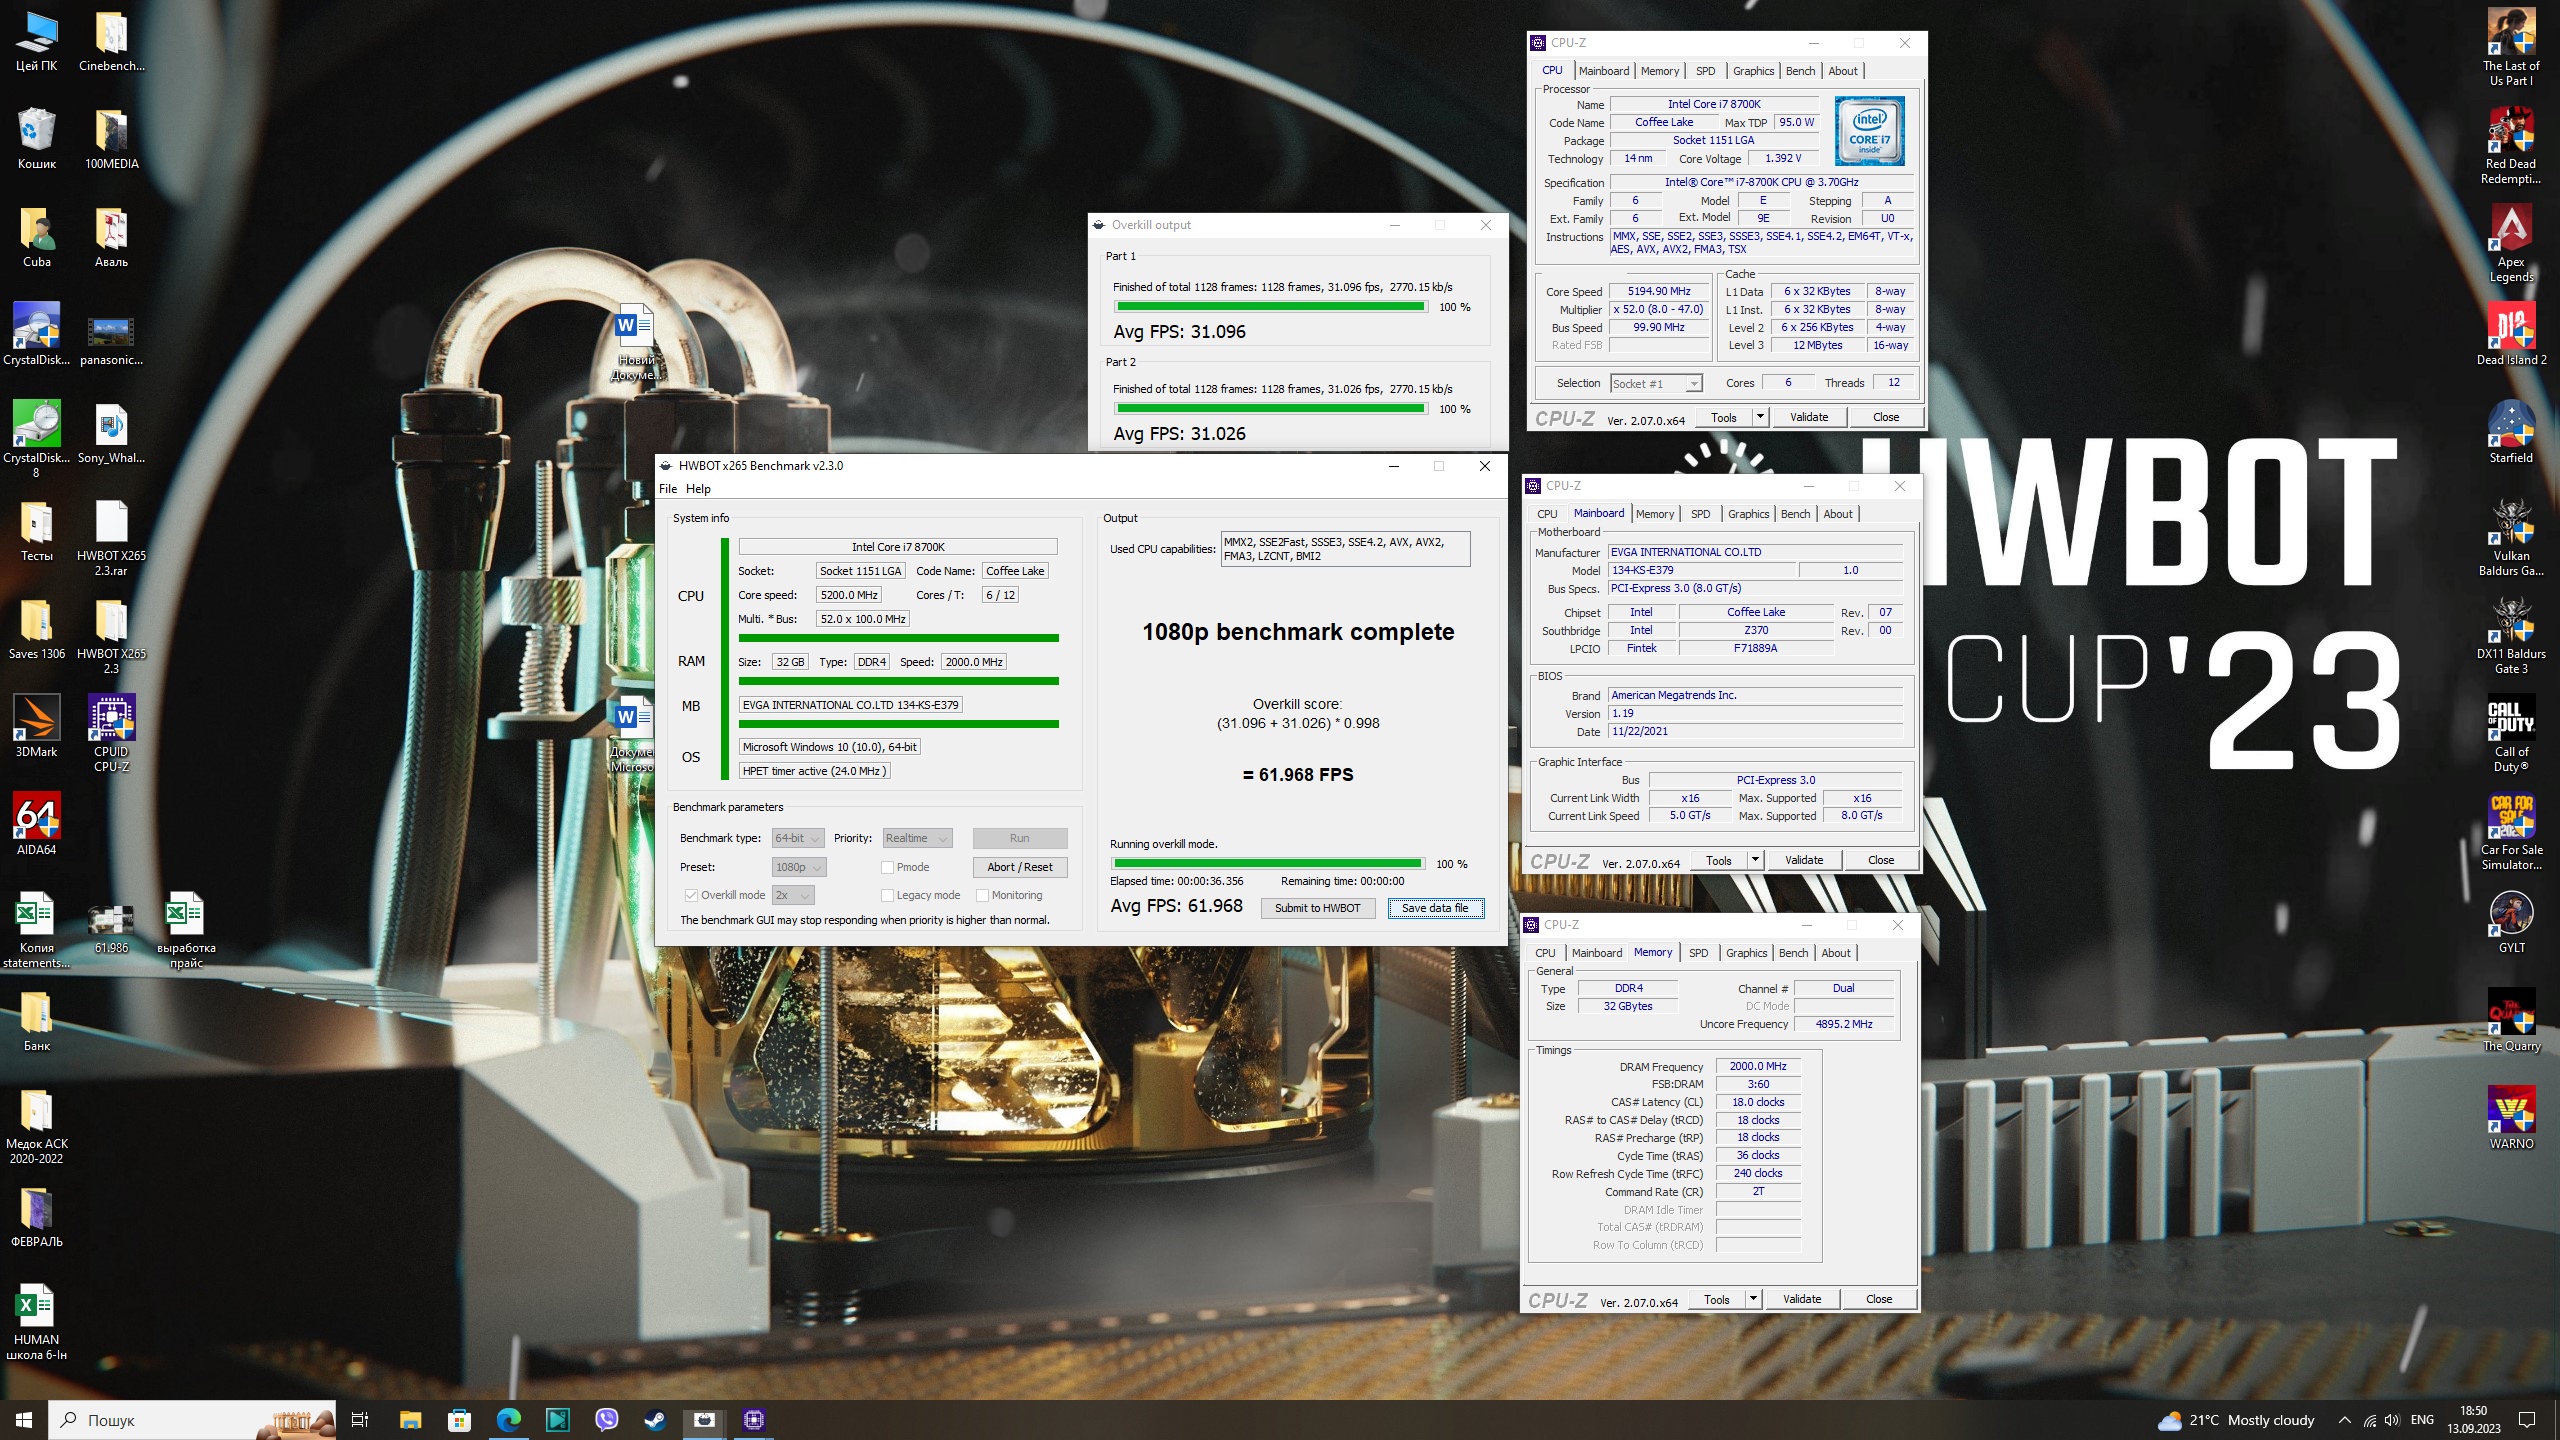
Task: Open The Last of Us Part I shortcut
Action: [2511, 47]
